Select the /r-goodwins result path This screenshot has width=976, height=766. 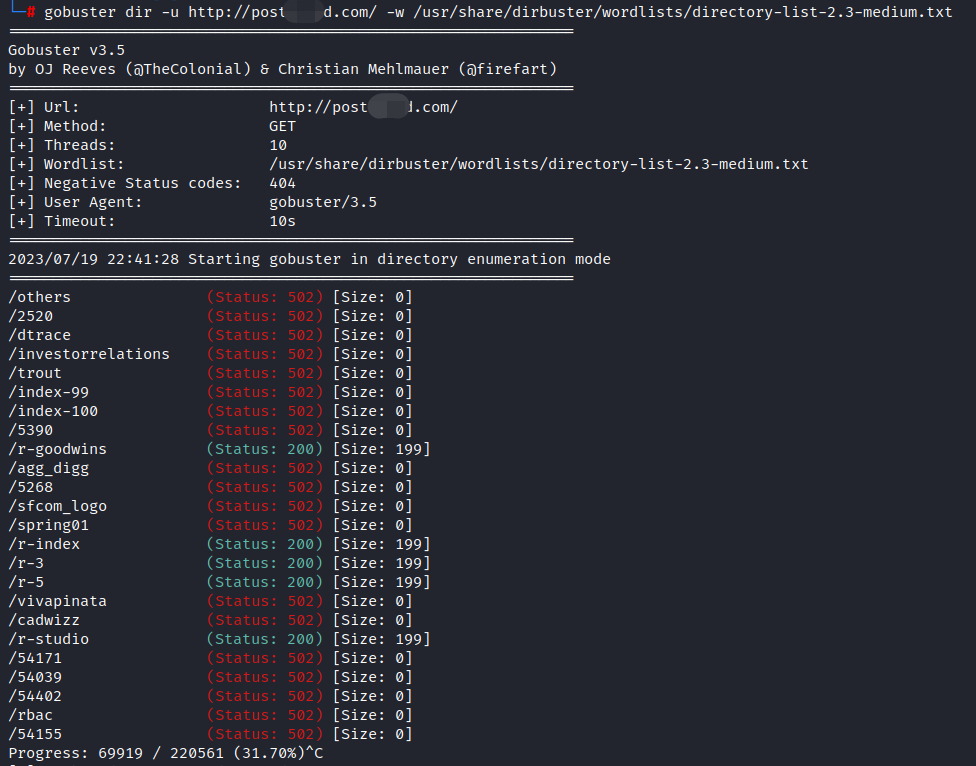(57, 449)
